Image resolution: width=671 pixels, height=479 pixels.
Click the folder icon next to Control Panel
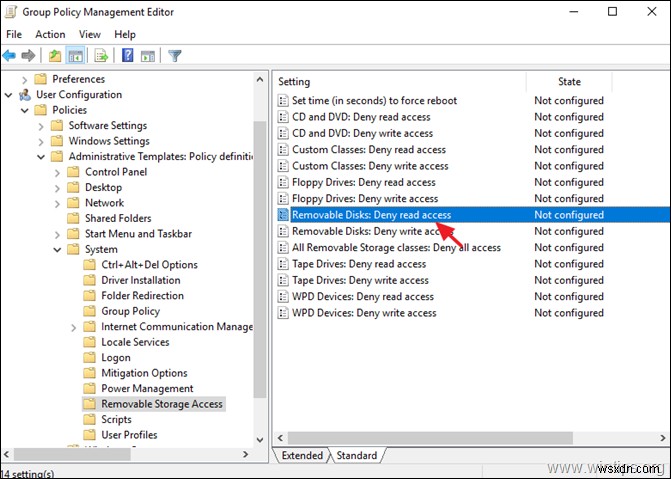[73, 172]
